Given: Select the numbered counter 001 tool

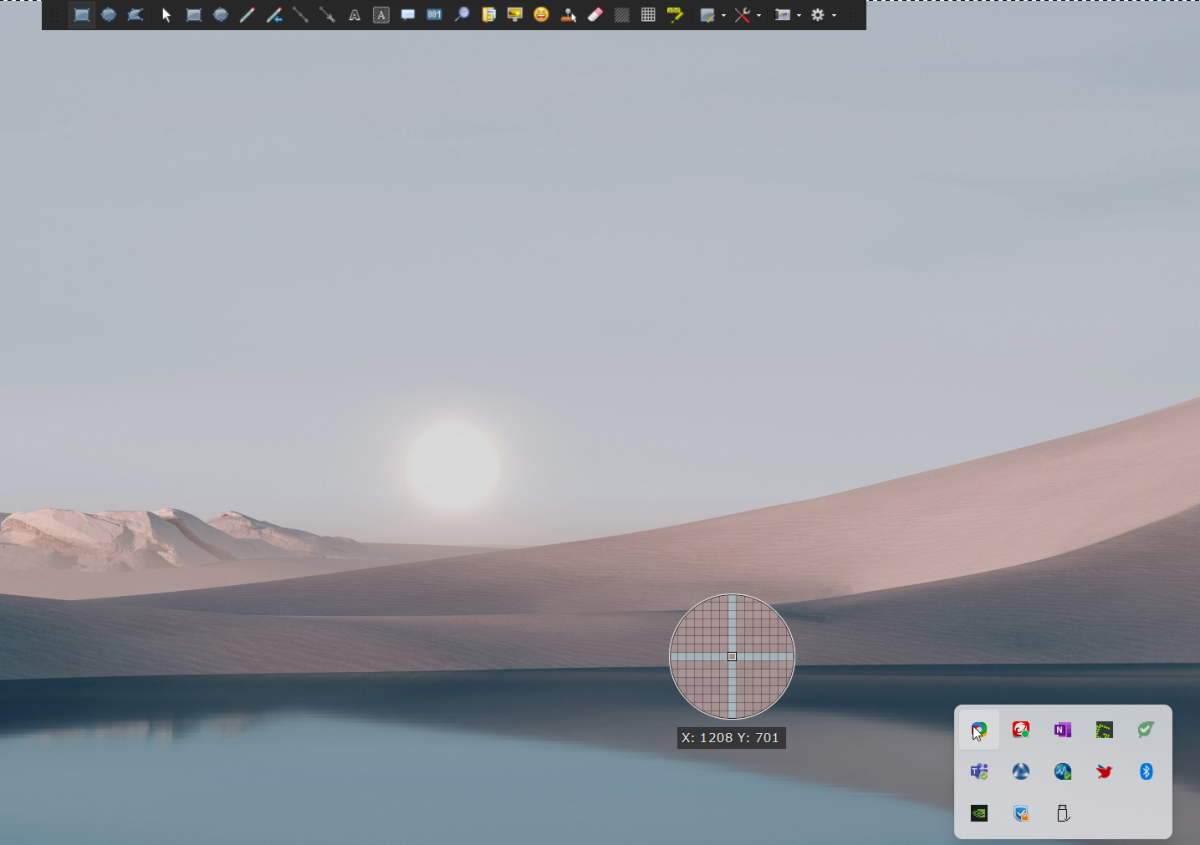Looking at the screenshot, I should (x=434, y=15).
